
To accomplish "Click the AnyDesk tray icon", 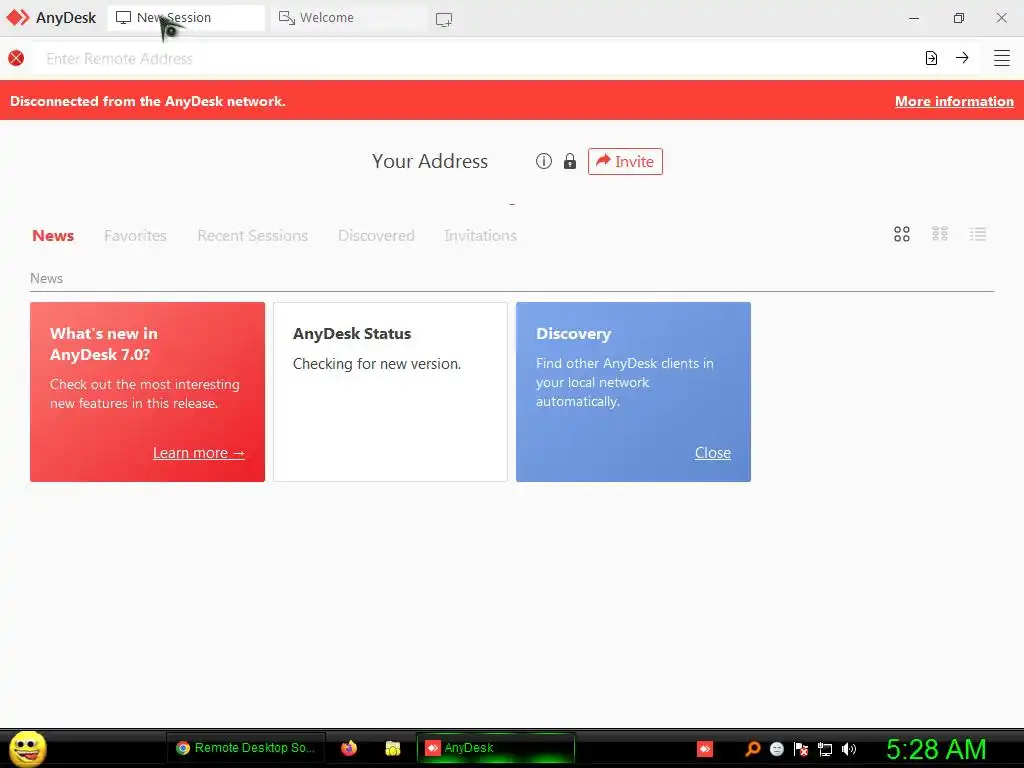I will pos(705,749).
